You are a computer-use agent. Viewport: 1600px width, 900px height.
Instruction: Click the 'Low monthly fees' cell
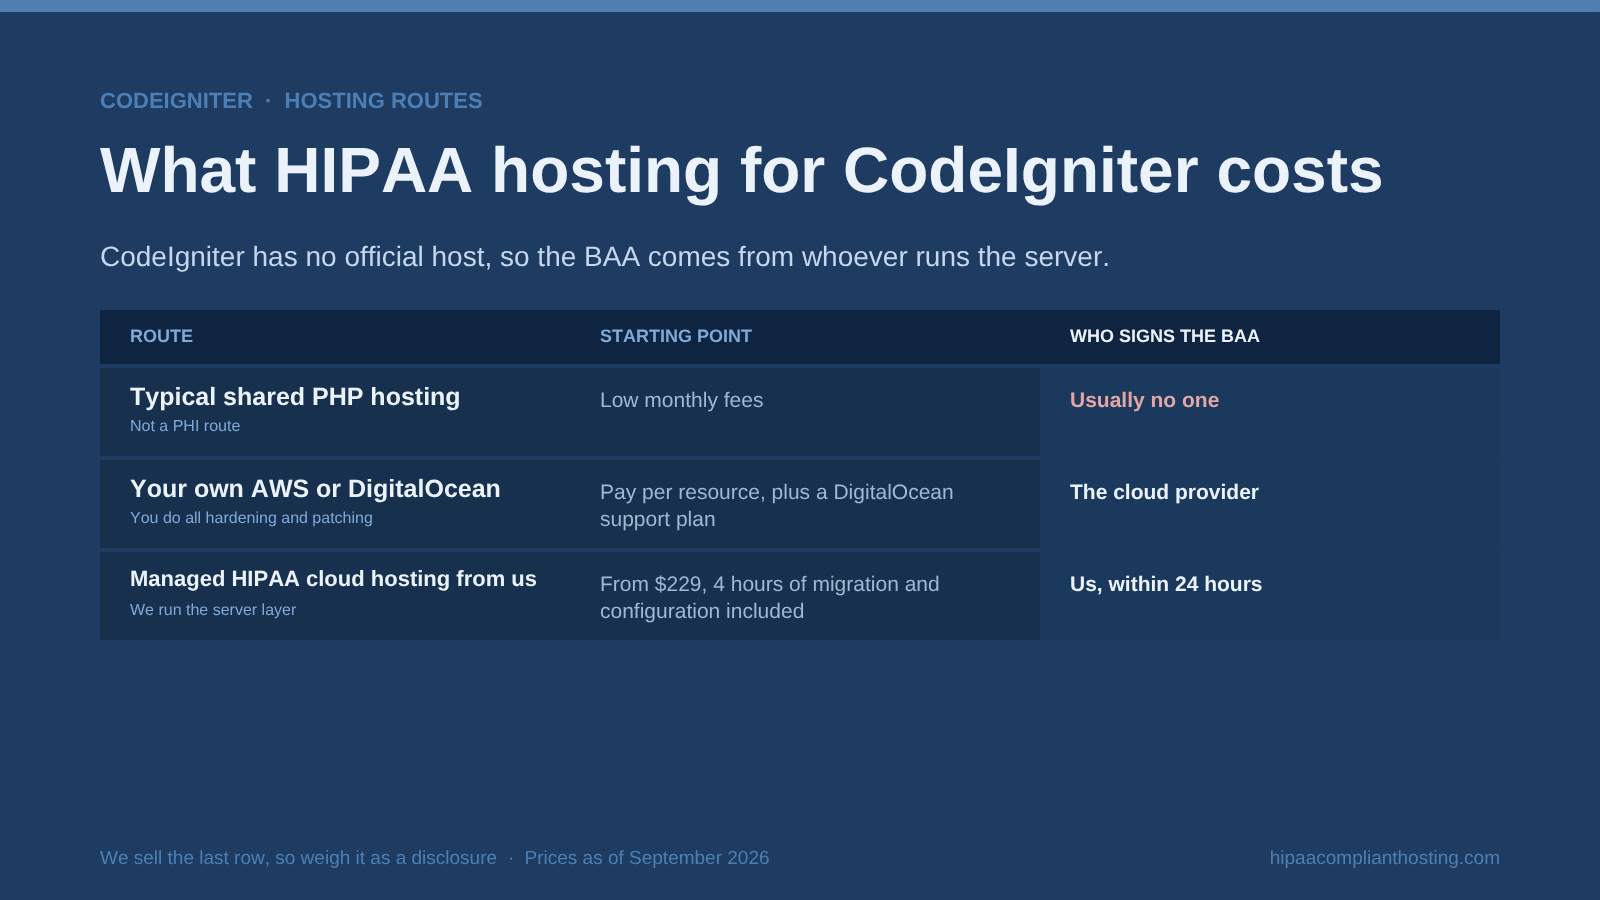[681, 400]
